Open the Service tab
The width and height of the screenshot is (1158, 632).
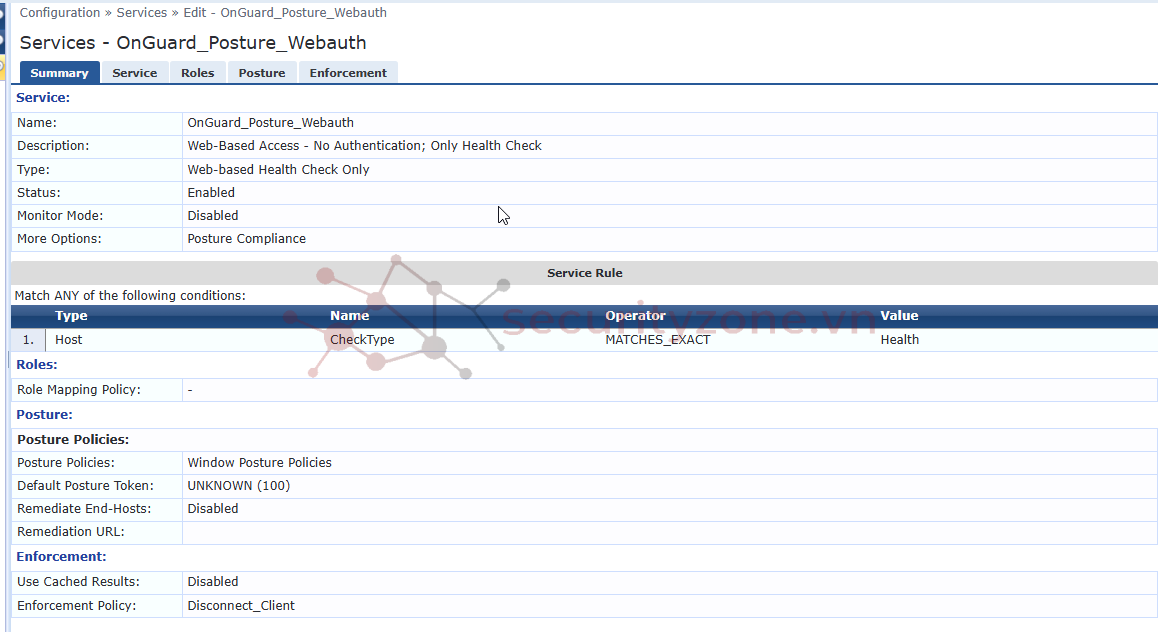point(134,73)
